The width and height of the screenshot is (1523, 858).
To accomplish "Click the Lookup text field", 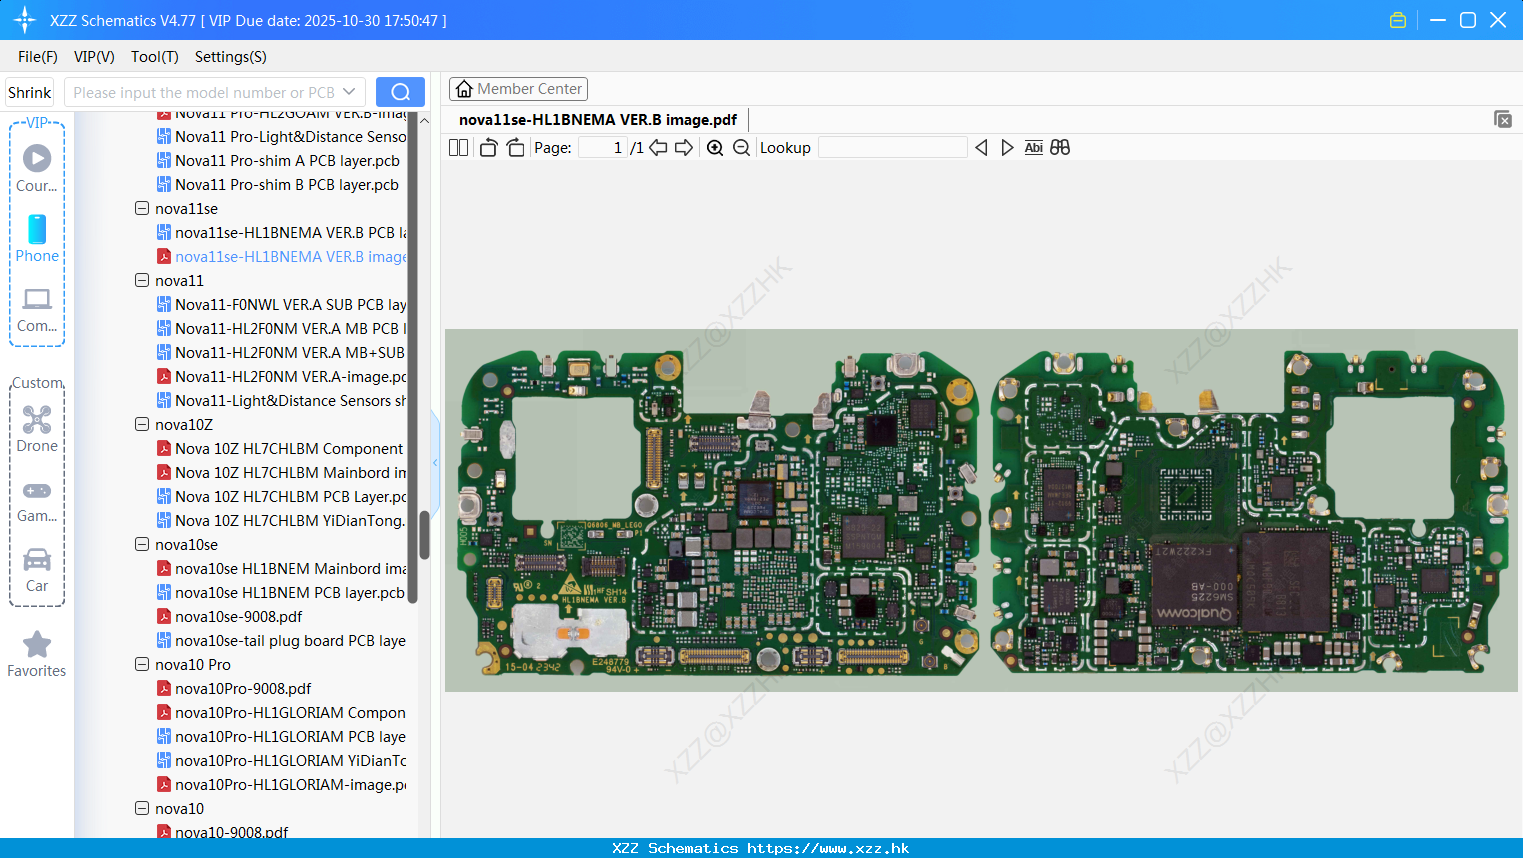I will point(892,148).
